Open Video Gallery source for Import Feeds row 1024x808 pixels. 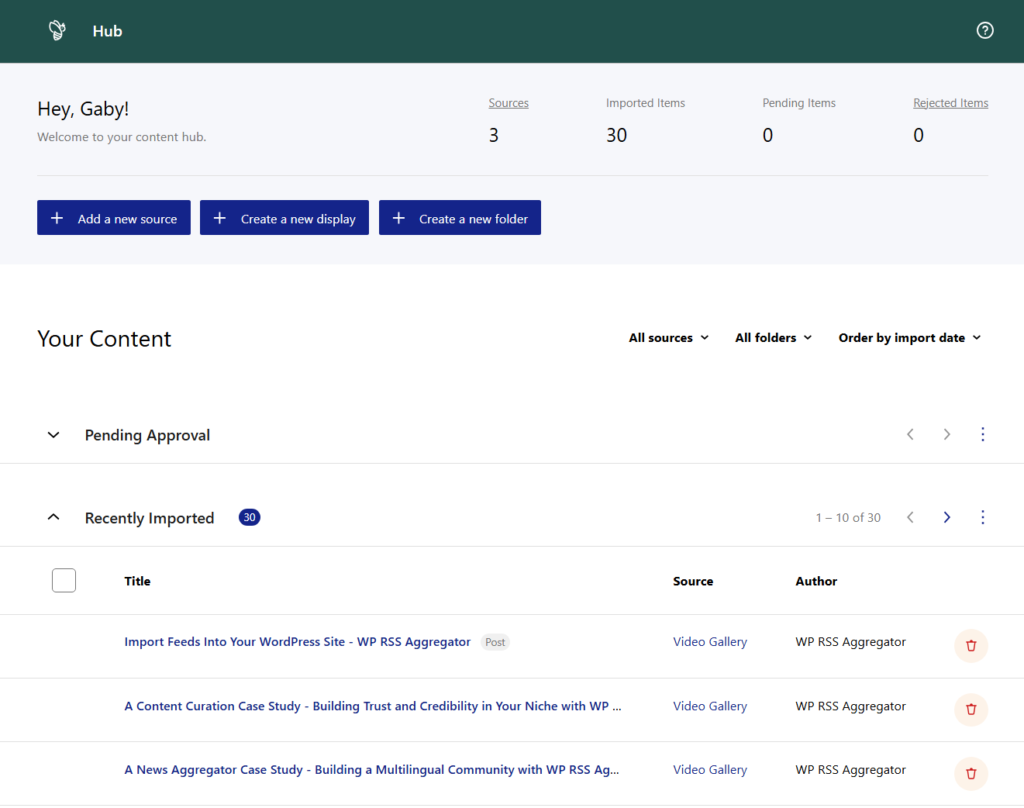(710, 642)
